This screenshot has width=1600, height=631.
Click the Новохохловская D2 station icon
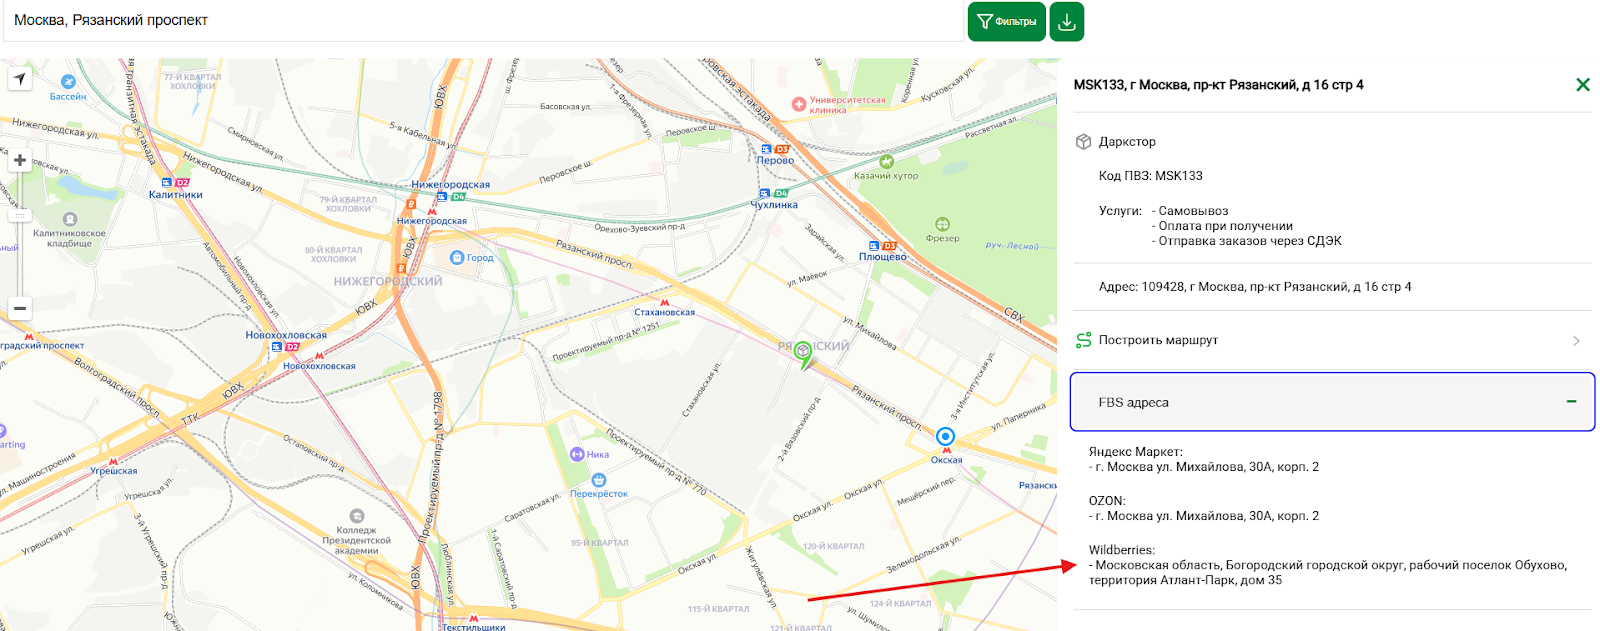286,347
